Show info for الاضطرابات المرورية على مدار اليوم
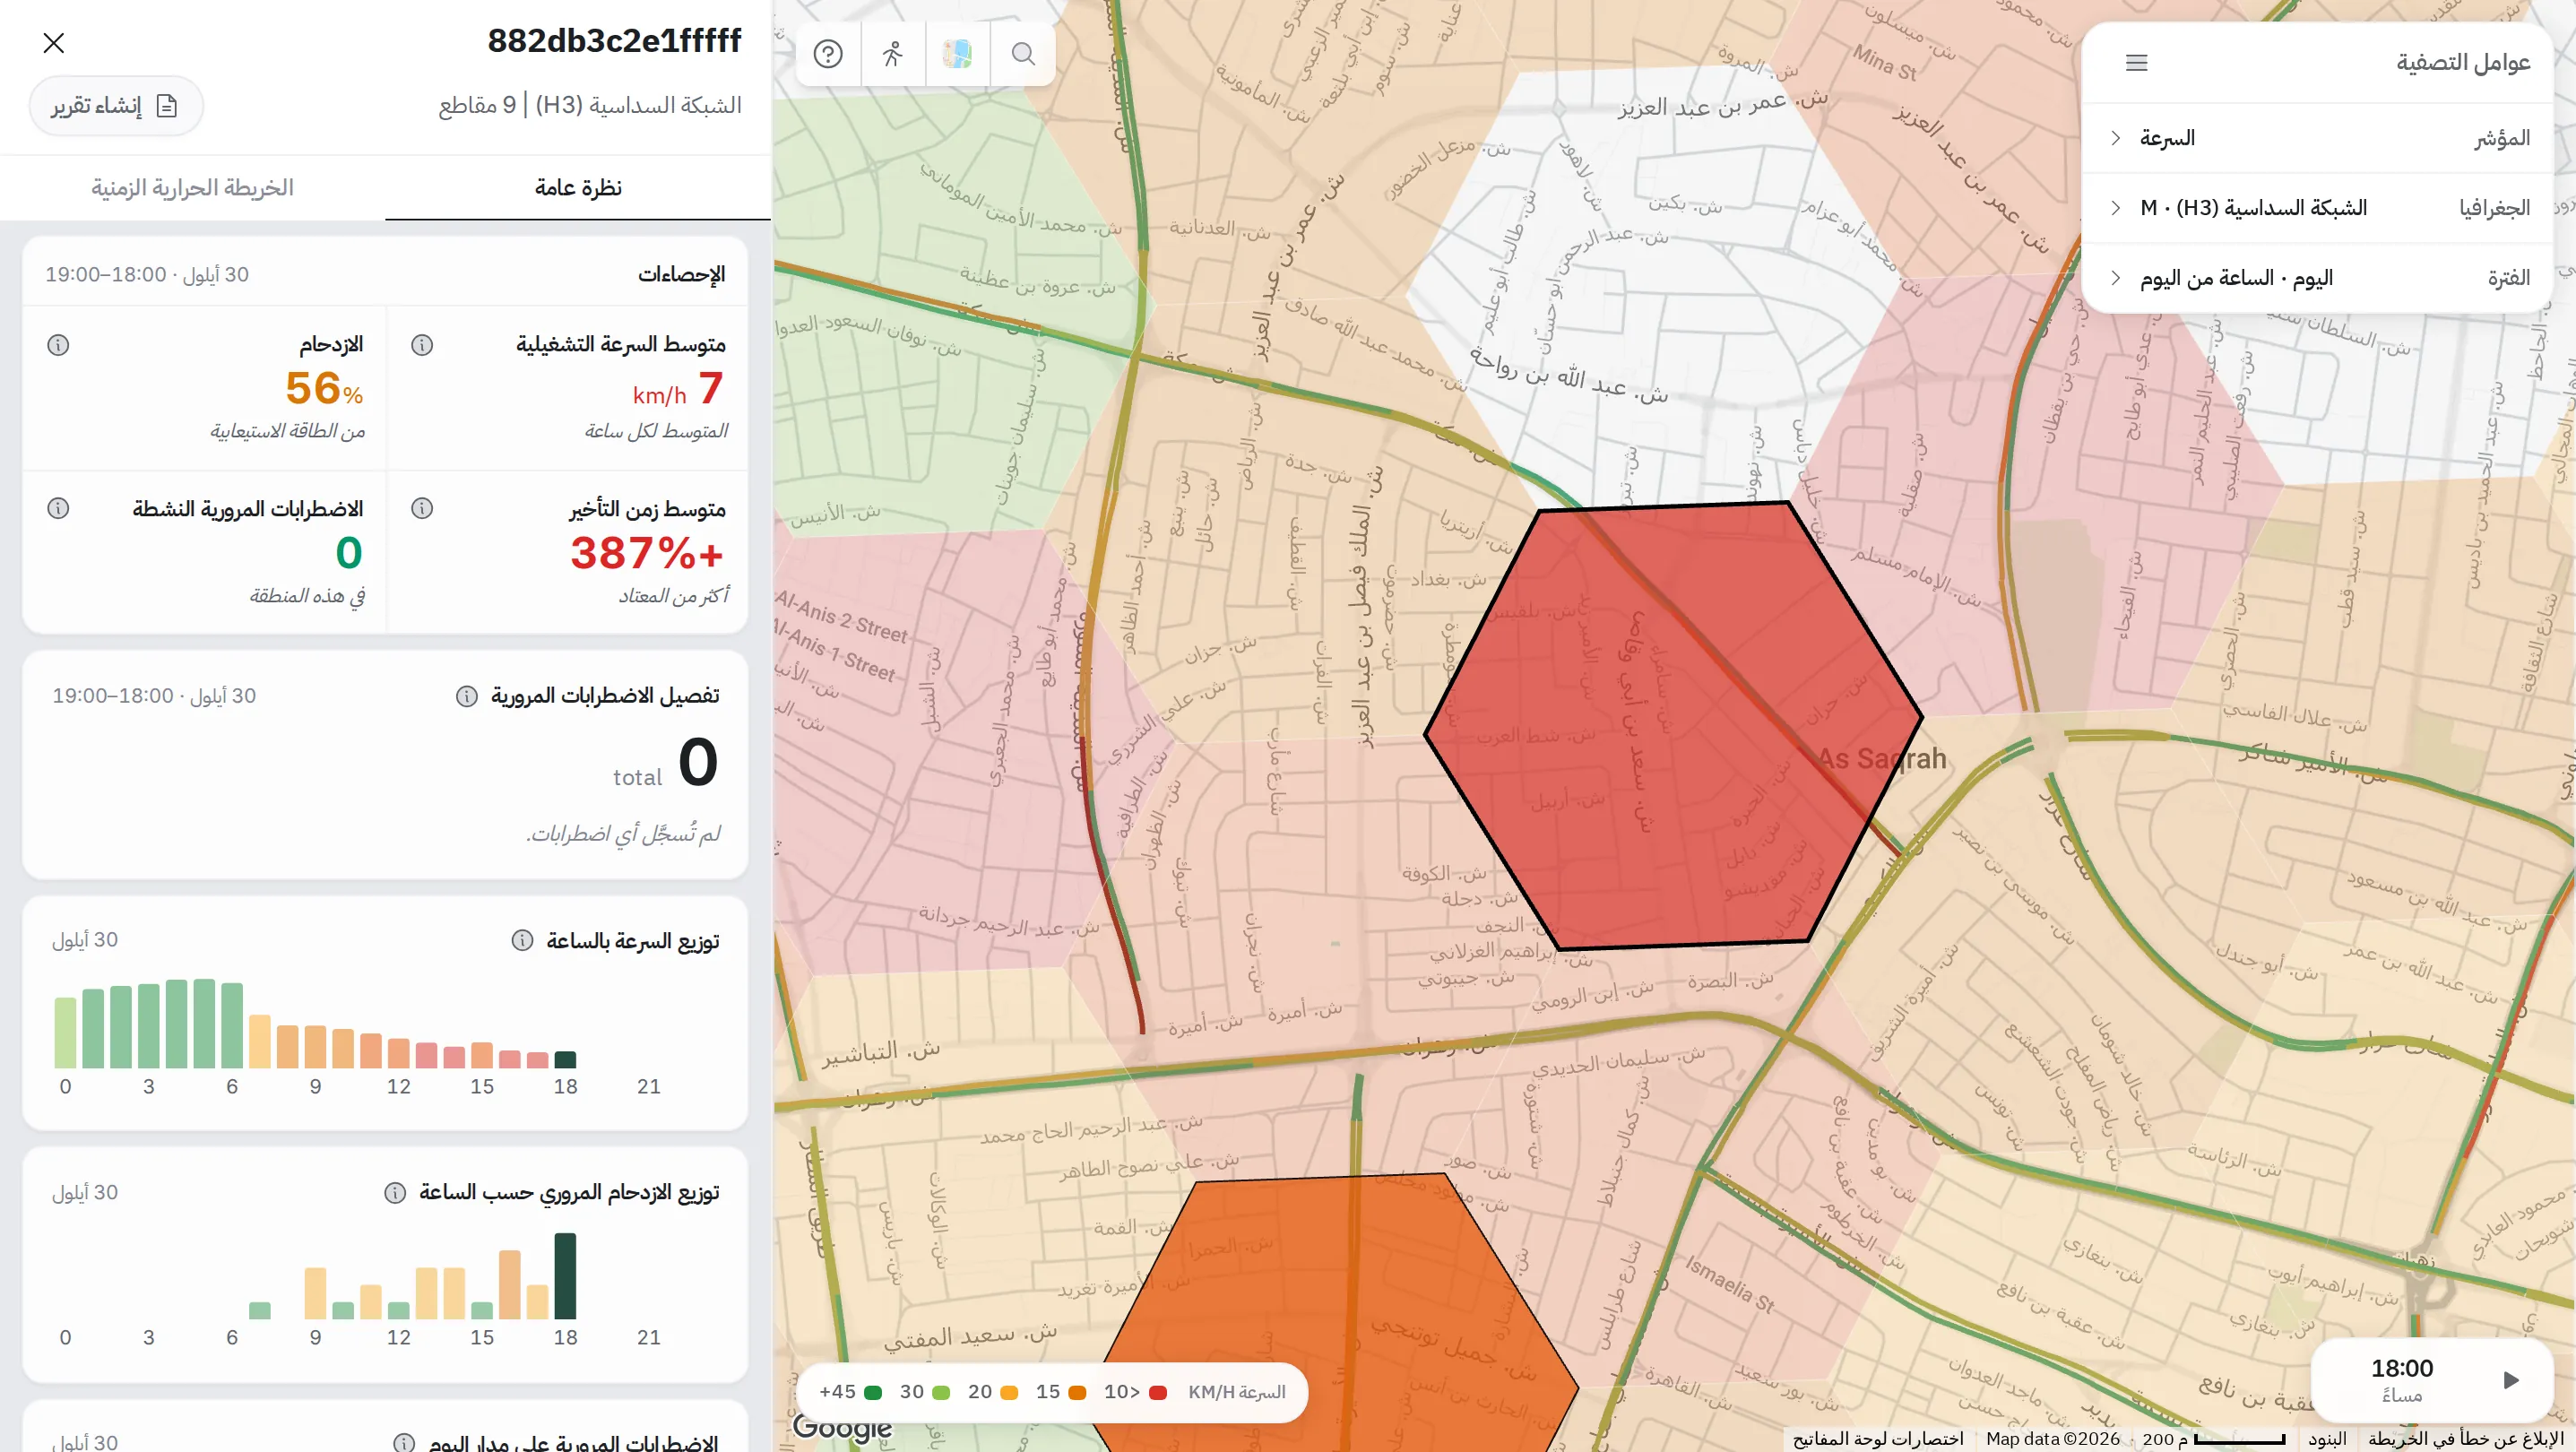Image resolution: width=2576 pixels, height=1452 pixels. [x=404, y=1443]
